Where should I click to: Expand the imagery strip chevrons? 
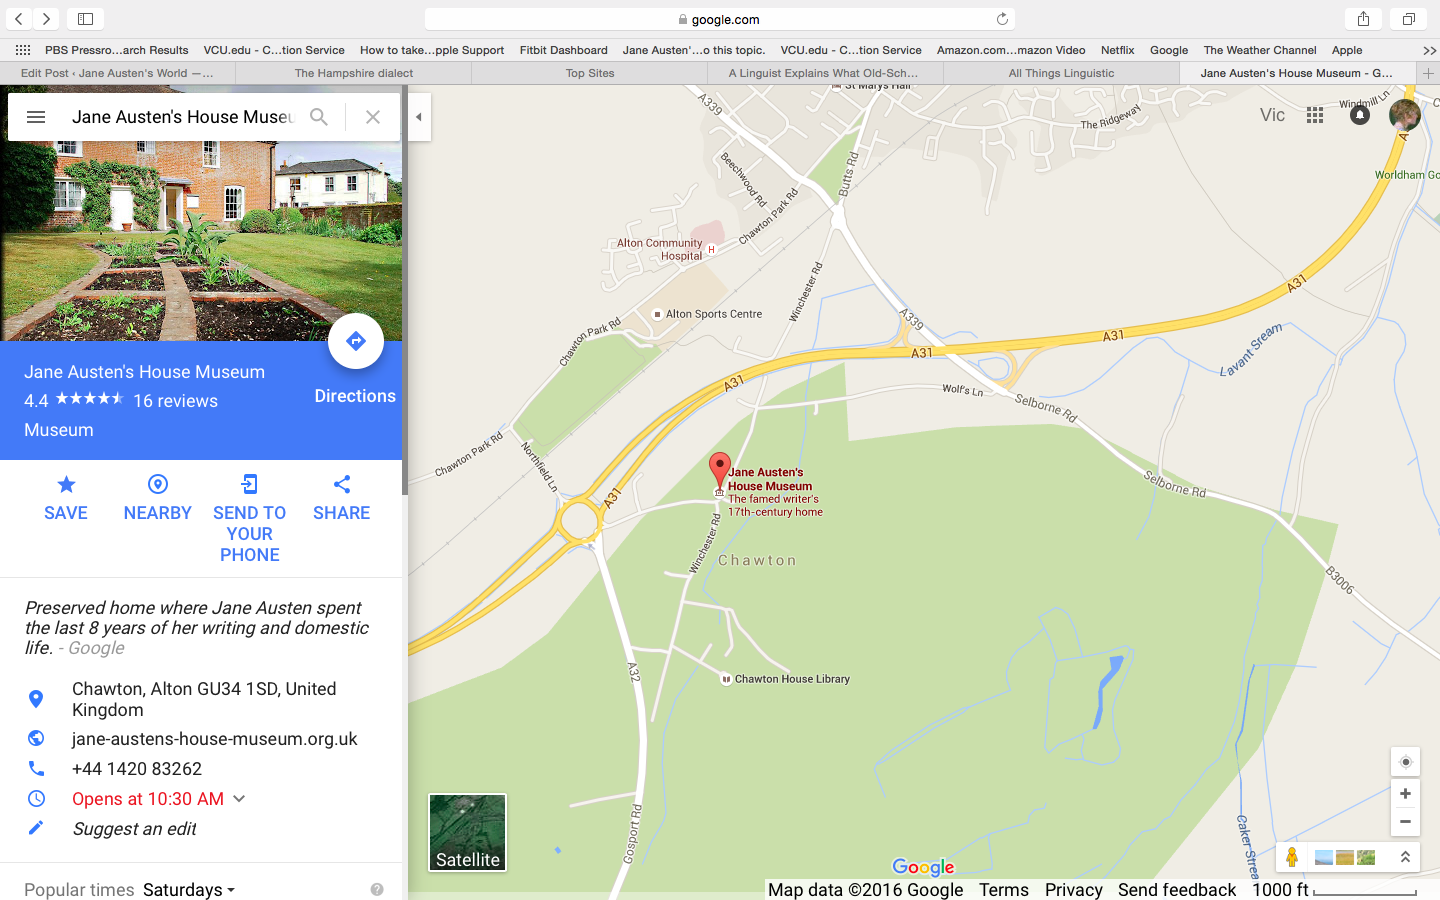point(1405,857)
